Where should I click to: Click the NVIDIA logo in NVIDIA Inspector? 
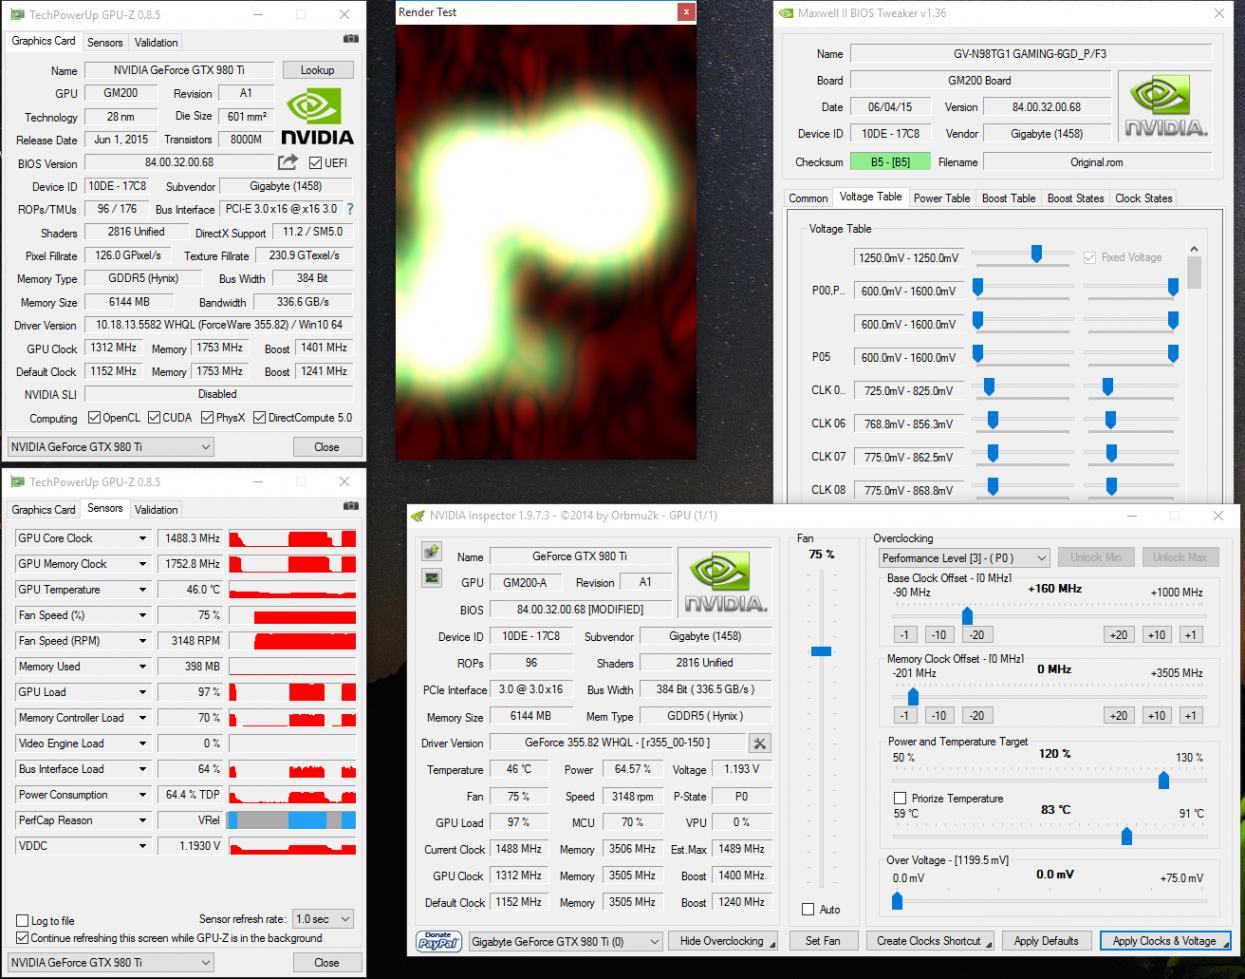coord(725,581)
